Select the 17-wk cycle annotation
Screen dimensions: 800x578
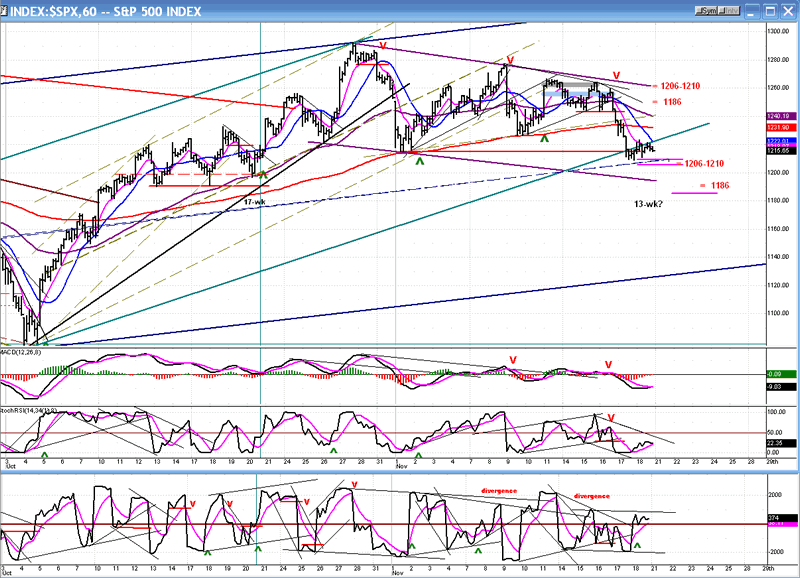pyautogui.click(x=254, y=202)
